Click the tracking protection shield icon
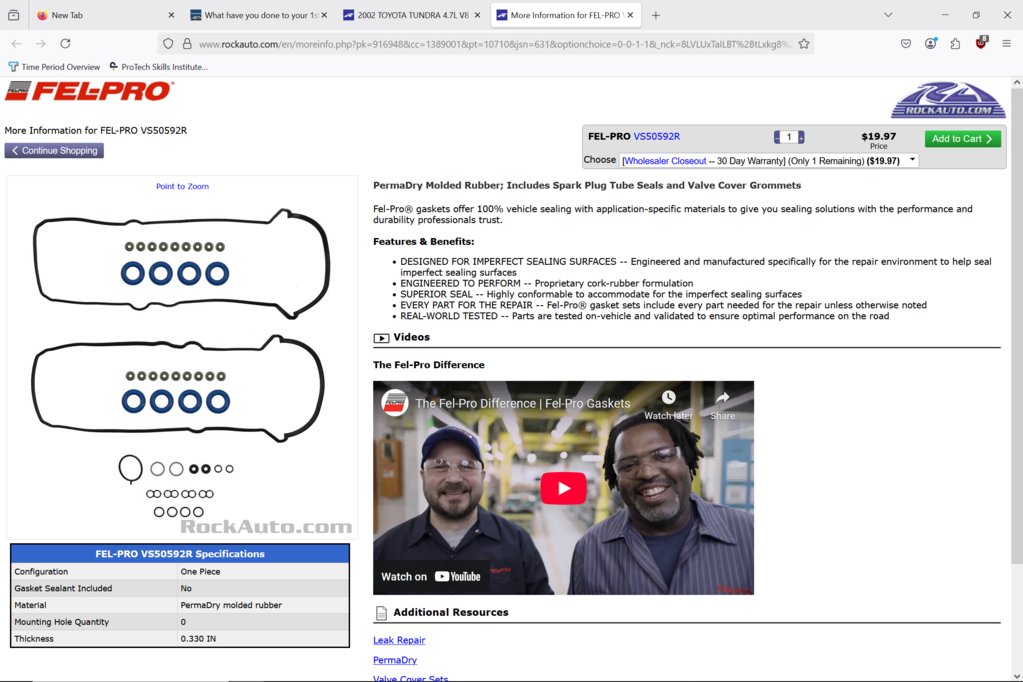1023x682 pixels. [x=168, y=44]
